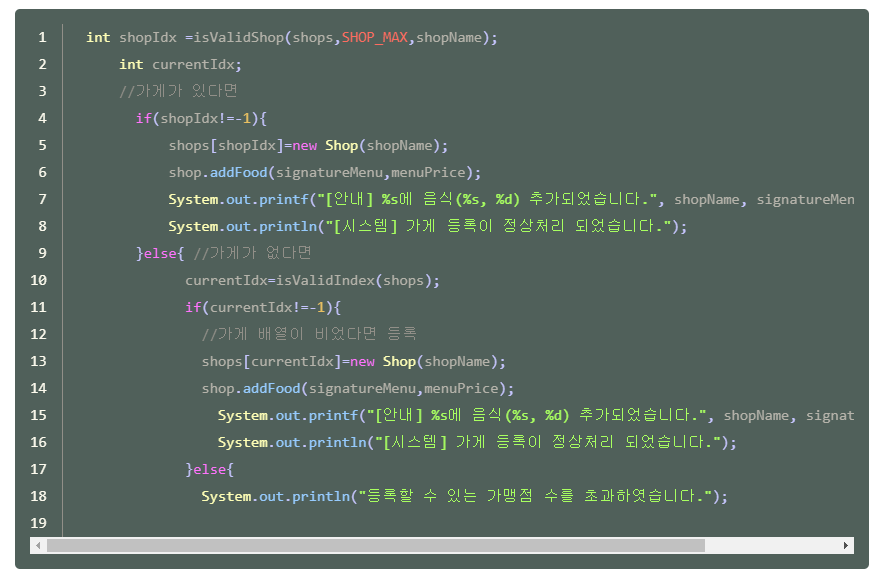Viewport: 892px width, 581px height.
Task: Click the horizontal scrollbar left arrow
Action: click(39, 546)
